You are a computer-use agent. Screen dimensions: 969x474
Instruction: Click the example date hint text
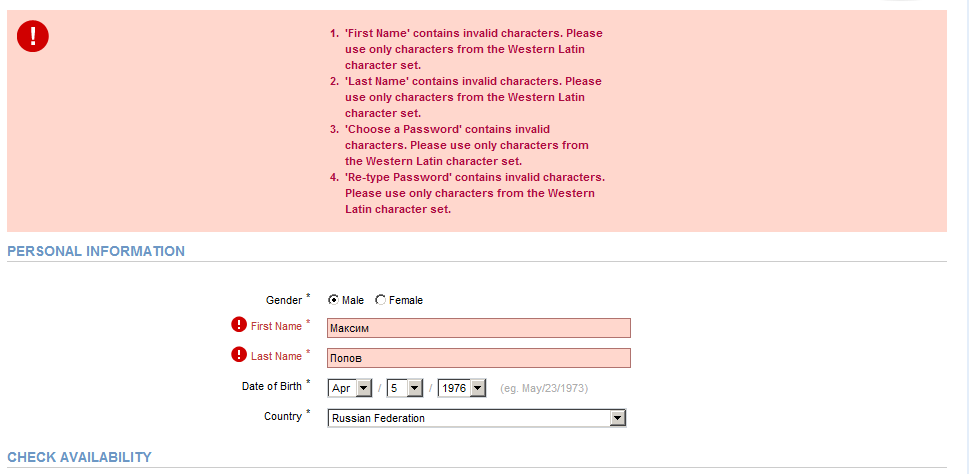544,389
